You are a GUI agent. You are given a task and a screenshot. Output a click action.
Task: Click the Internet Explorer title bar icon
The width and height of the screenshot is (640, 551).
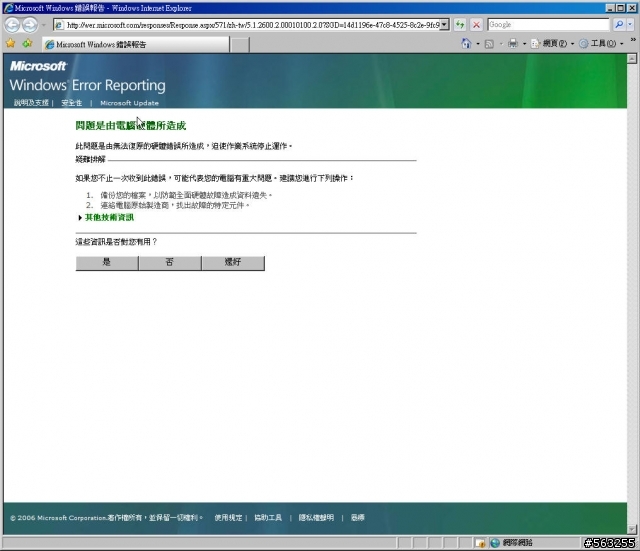click(8, 8)
